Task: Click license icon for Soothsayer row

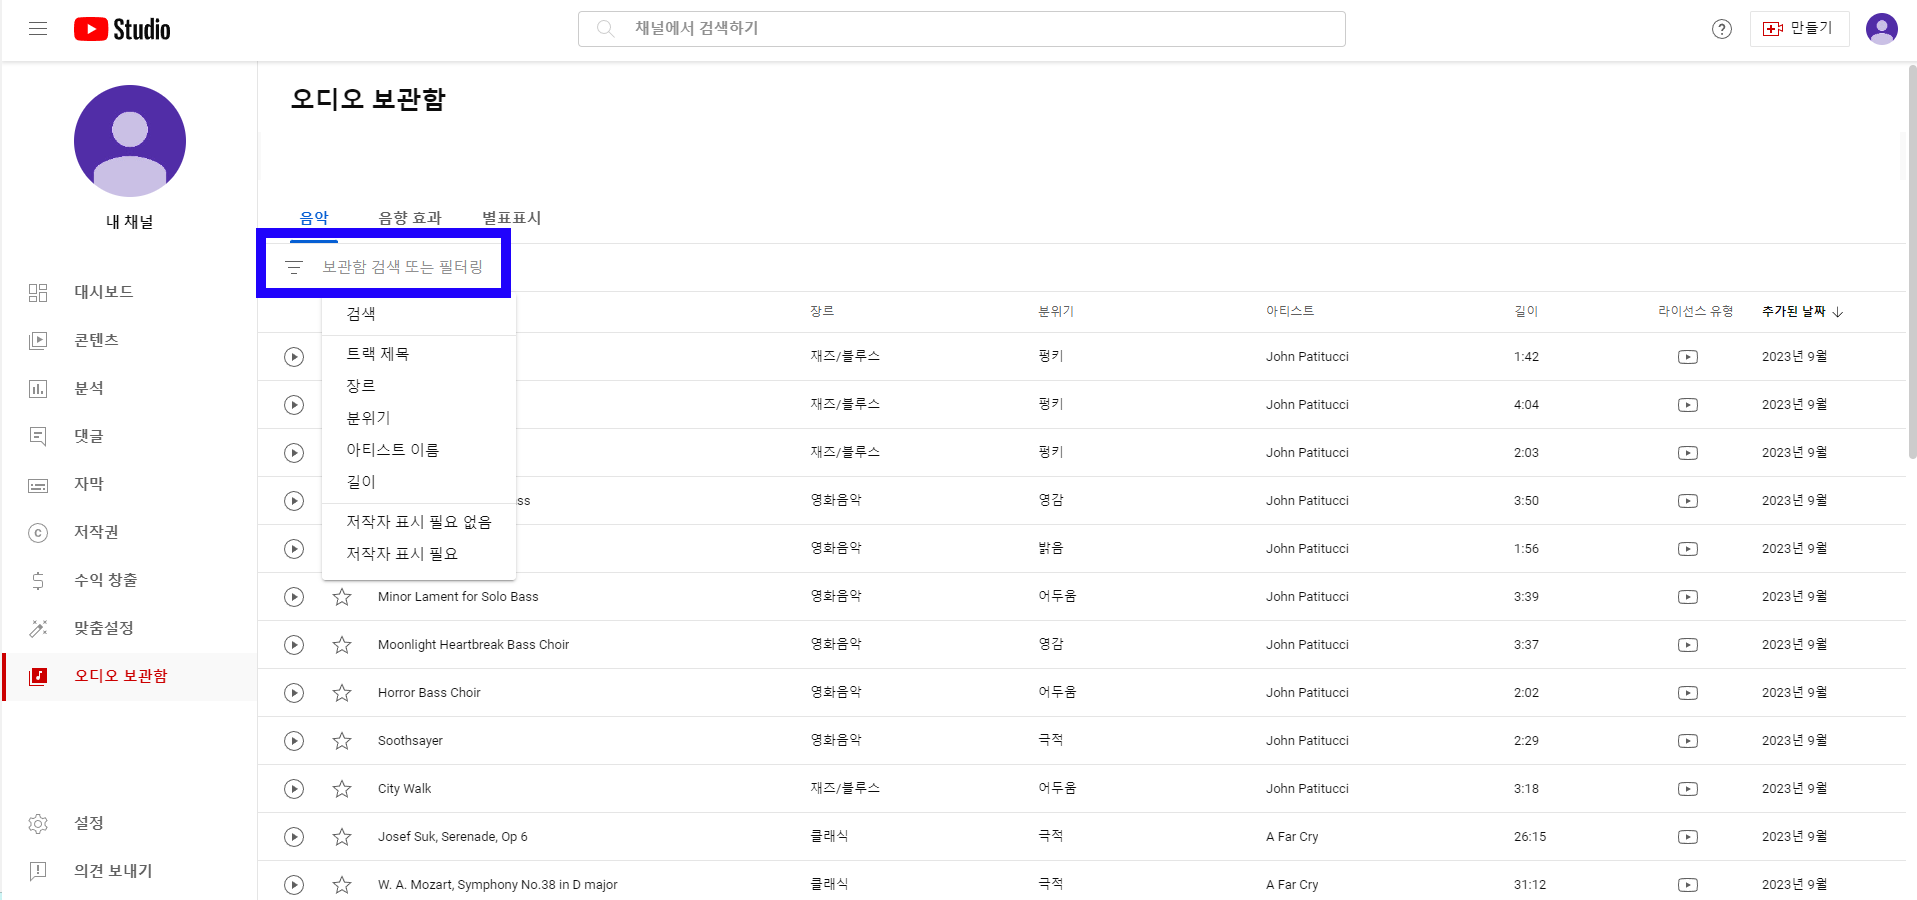Action: (x=1688, y=741)
